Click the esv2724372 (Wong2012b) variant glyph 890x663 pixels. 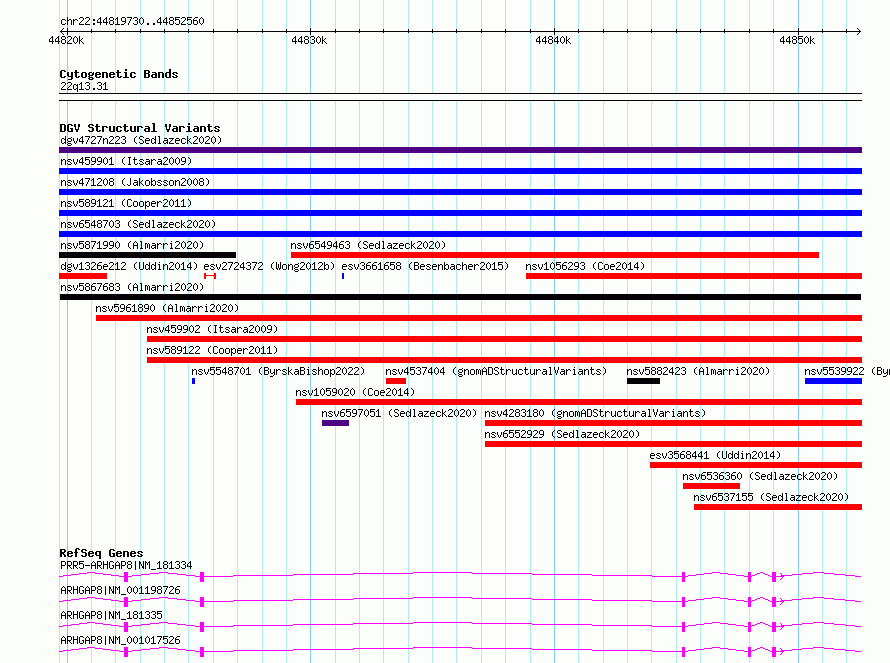(x=210, y=276)
